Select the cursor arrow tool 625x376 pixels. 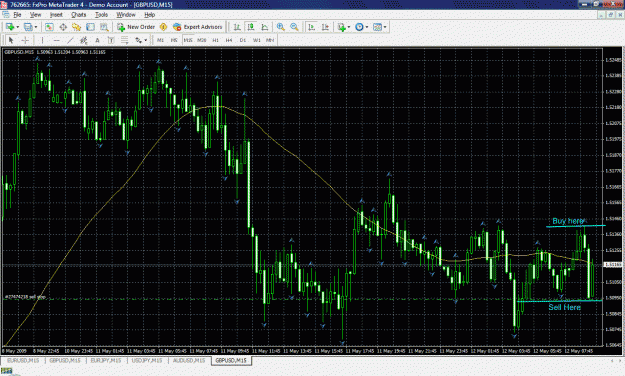point(11,40)
